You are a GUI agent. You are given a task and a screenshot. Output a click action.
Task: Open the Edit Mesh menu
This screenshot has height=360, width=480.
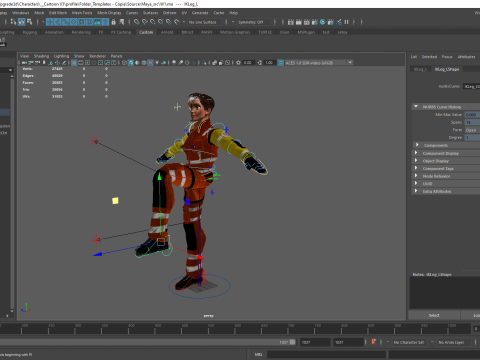pyautogui.click(x=58, y=13)
